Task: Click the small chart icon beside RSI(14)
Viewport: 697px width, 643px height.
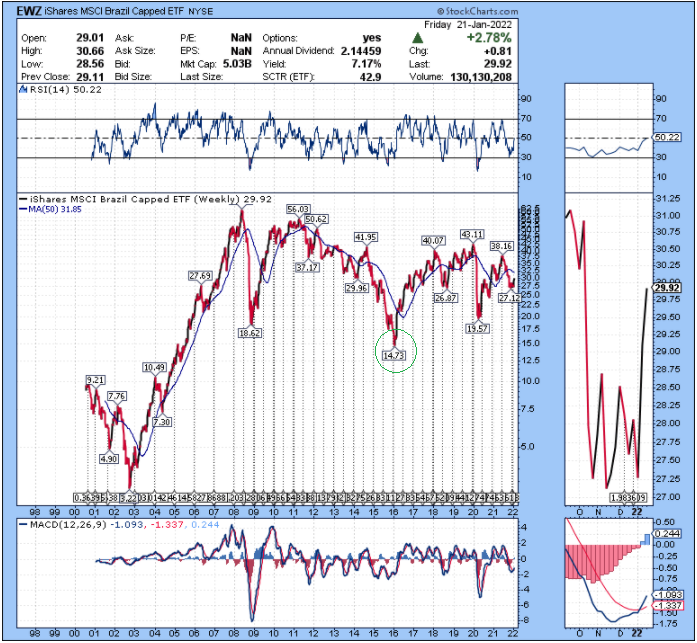Action: coord(24,90)
